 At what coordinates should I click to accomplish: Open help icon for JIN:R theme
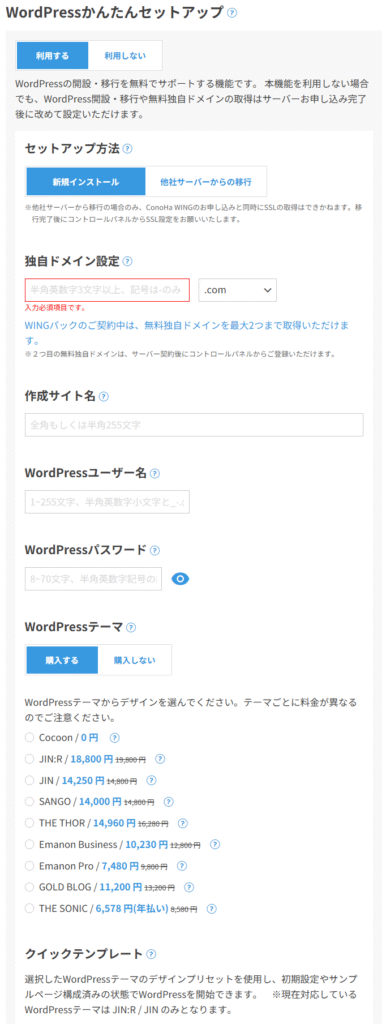tap(160, 759)
